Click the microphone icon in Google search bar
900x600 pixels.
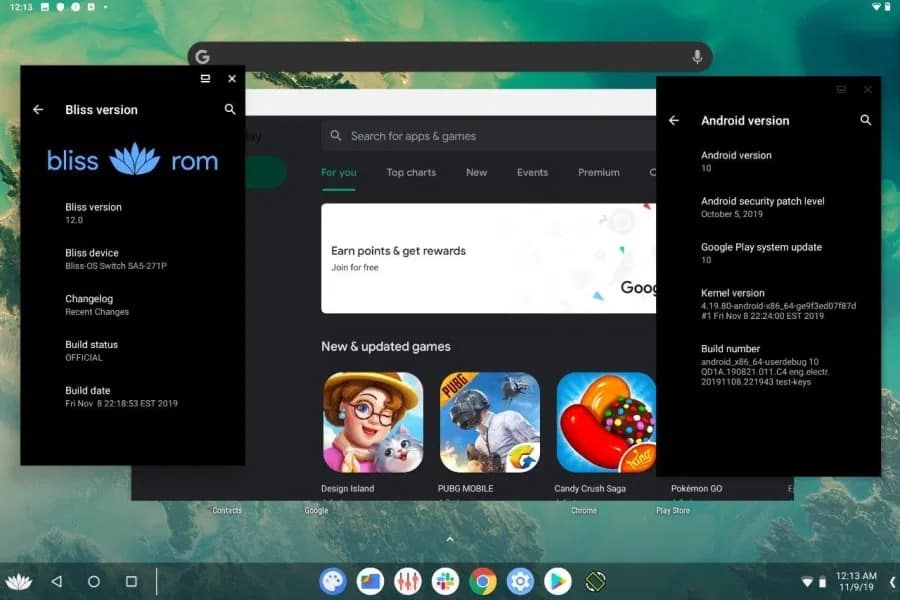pos(697,57)
